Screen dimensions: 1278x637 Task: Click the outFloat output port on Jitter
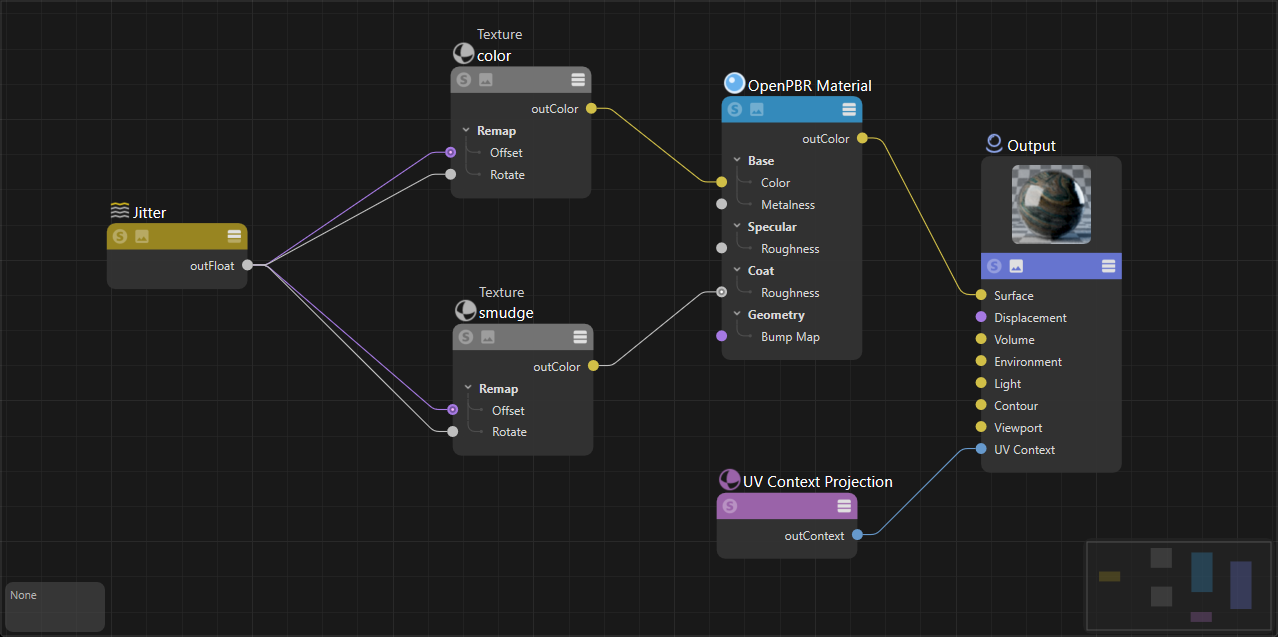[x=247, y=266]
